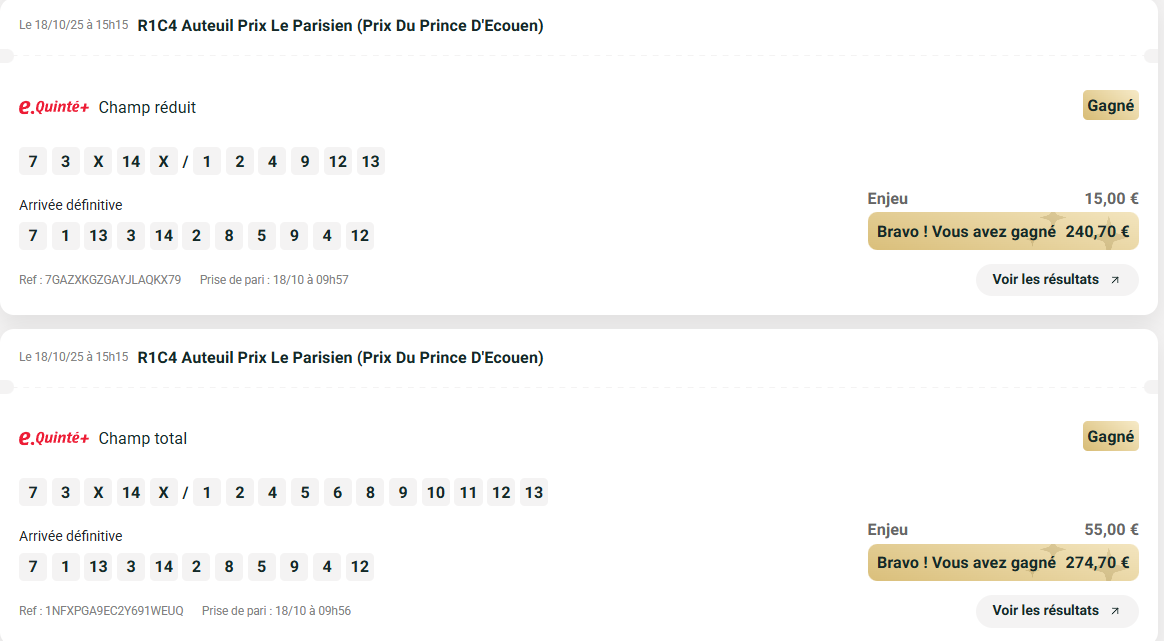Select the Gagné badge on the Champ réduit bet
Screen dimensions: 1164x641
(x=1110, y=106)
